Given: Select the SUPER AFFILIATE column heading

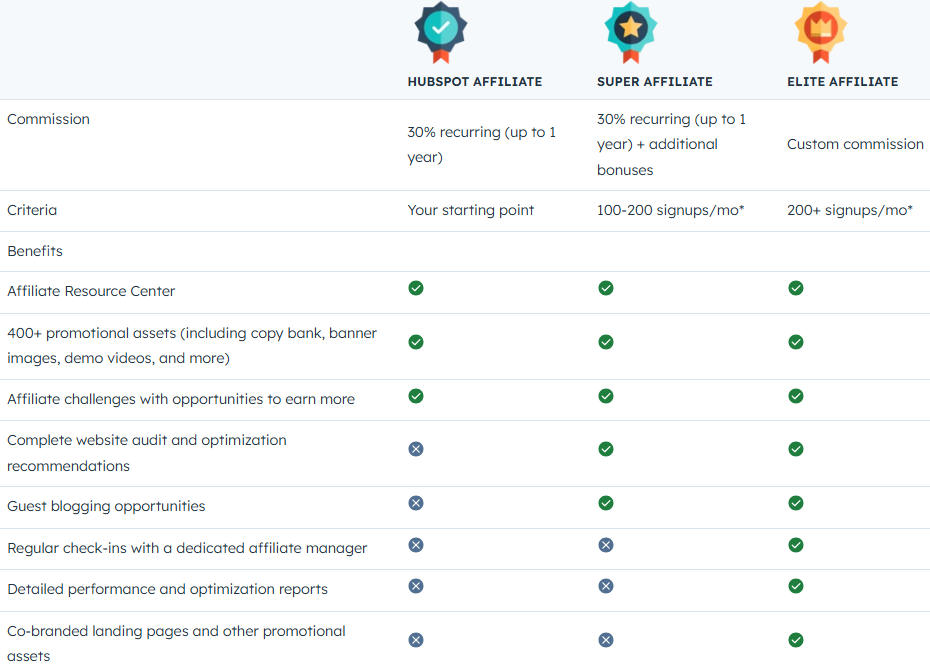Looking at the screenshot, I should coord(655,82).
